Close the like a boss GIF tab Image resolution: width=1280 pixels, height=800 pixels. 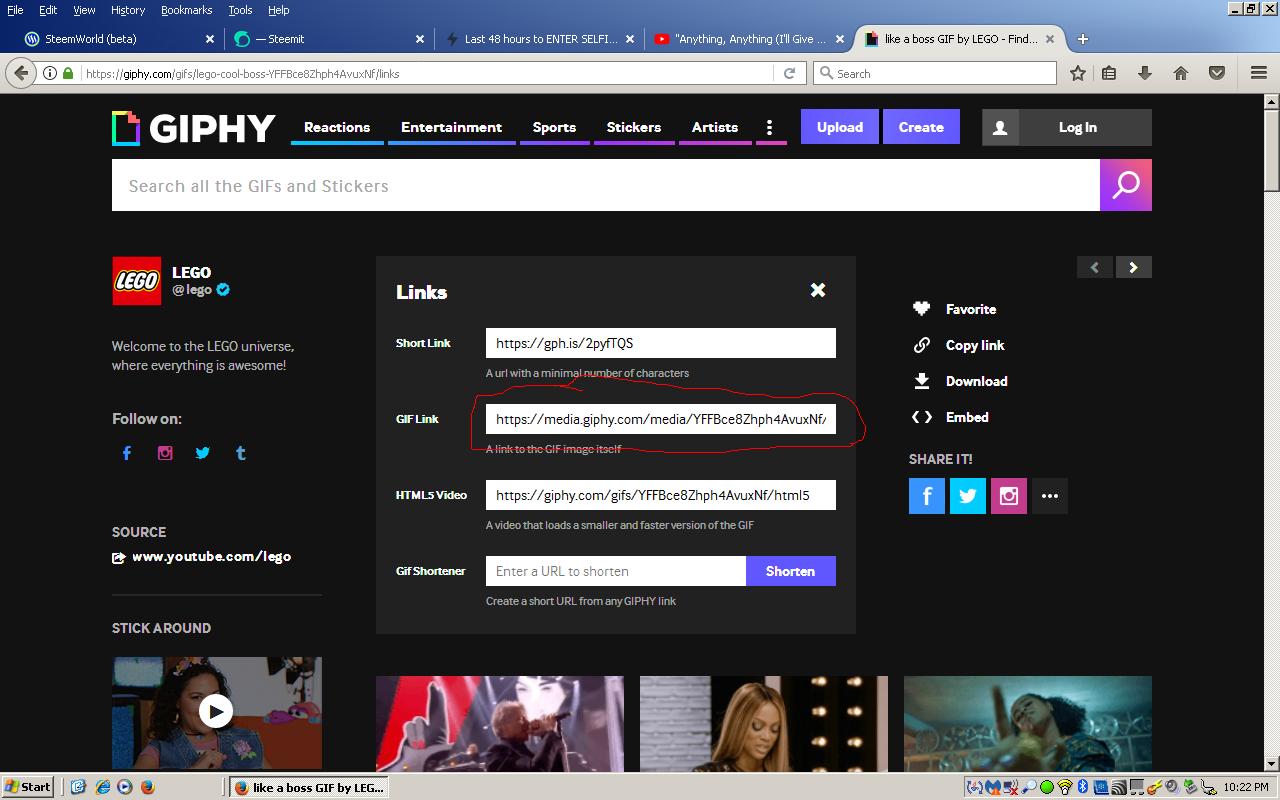pyautogui.click(x=1050, y=39)
